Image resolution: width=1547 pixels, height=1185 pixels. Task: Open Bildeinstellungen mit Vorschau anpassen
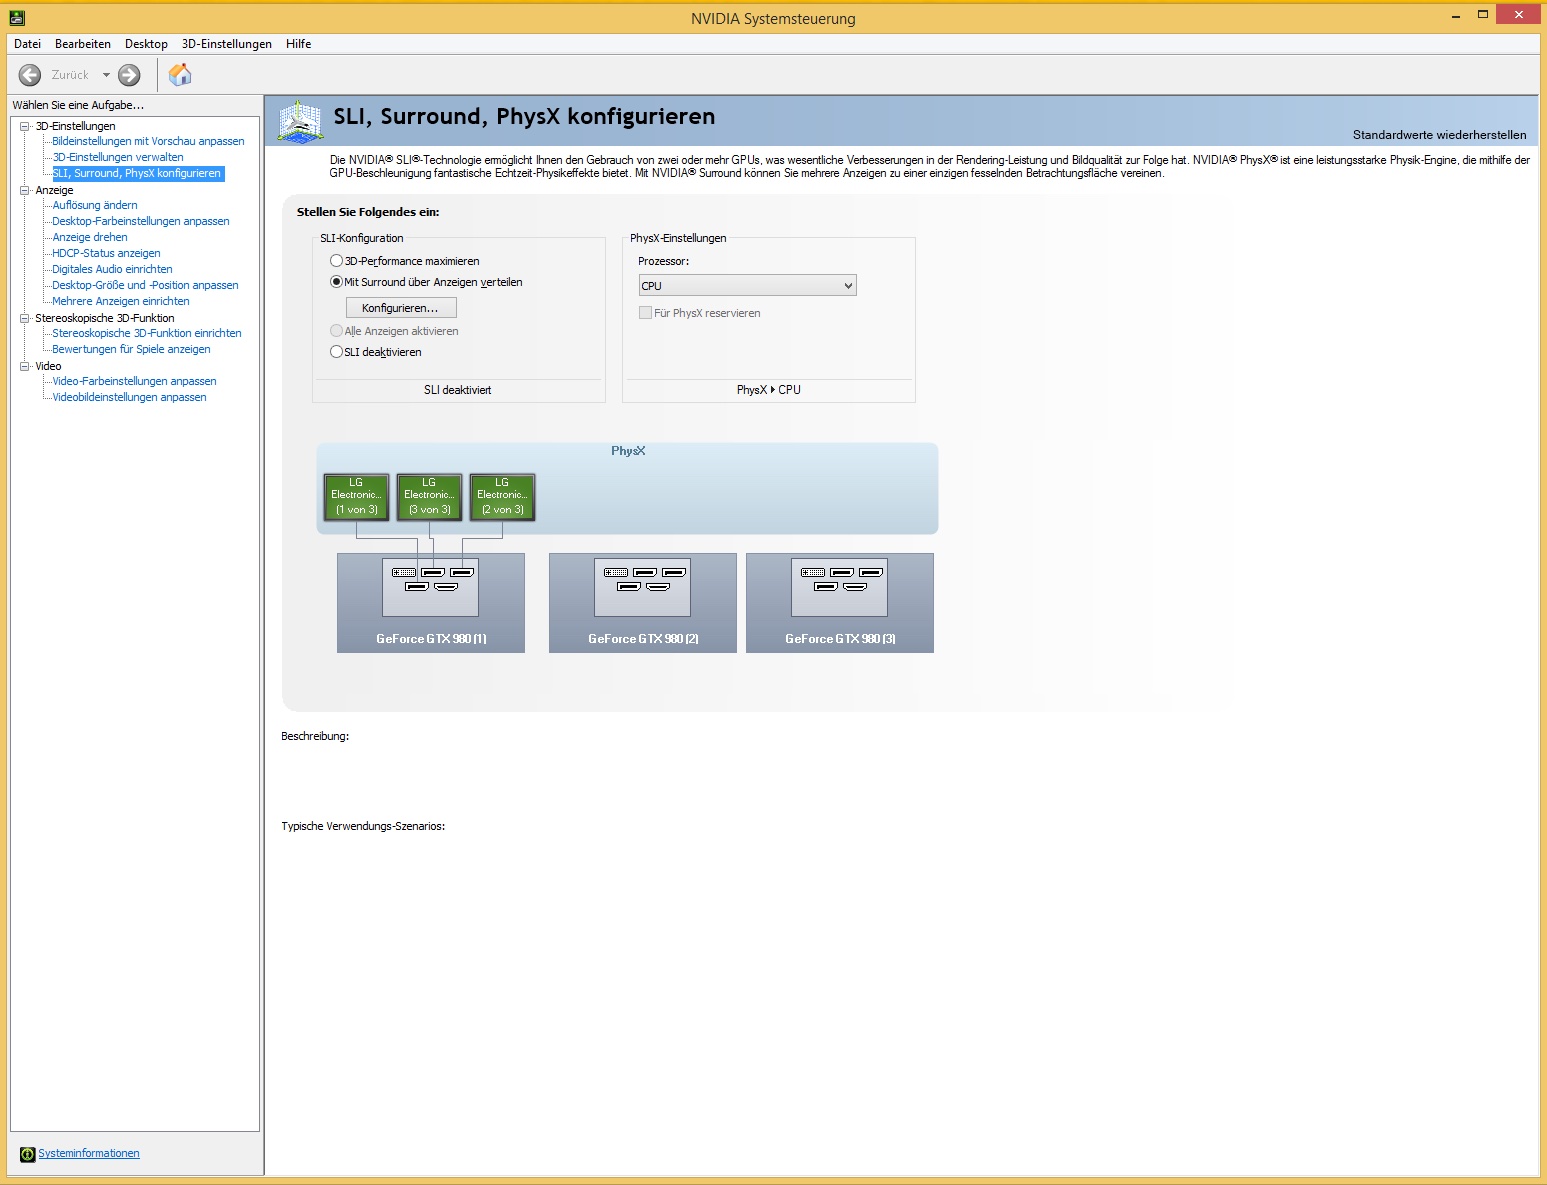148,141
